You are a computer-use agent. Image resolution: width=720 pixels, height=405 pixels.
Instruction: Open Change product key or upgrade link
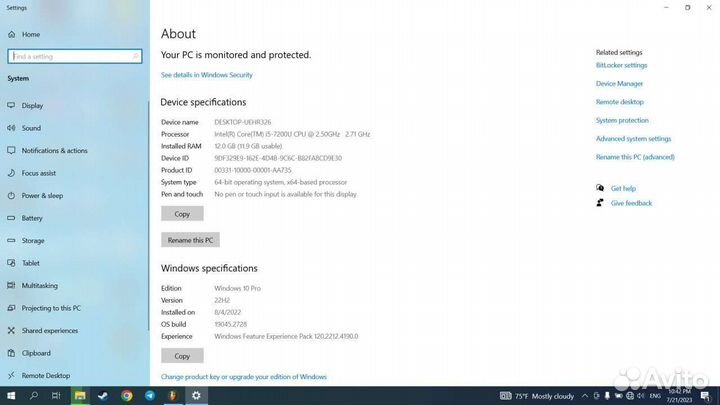pos(244,377)
